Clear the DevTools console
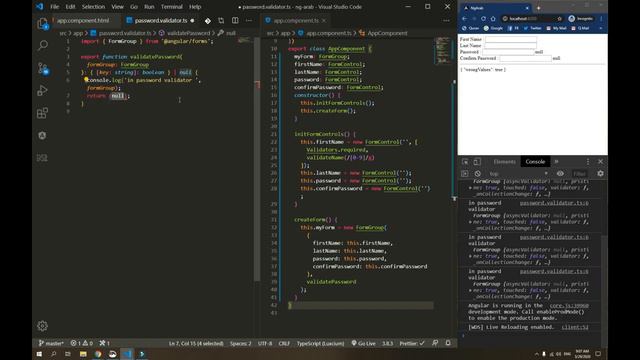Screen dimensions: 640x360 (x=478, y=173)
